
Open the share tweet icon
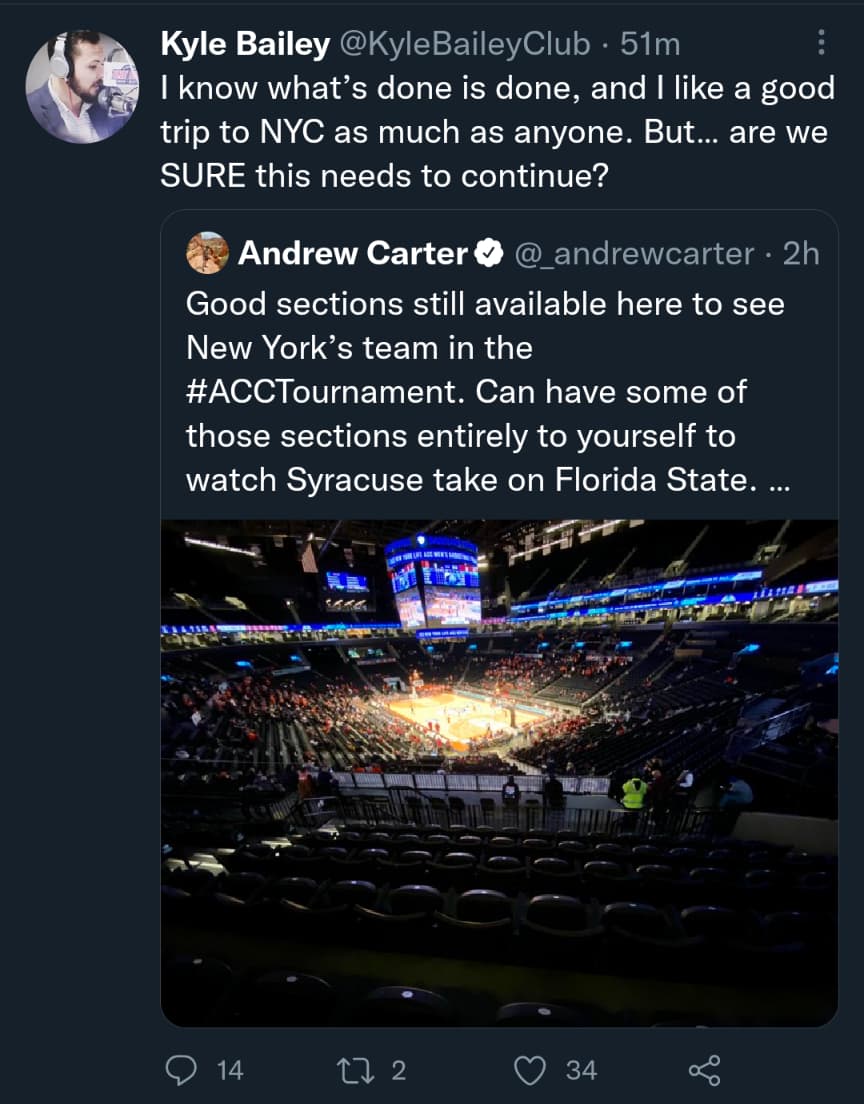tap(704, 1070)
